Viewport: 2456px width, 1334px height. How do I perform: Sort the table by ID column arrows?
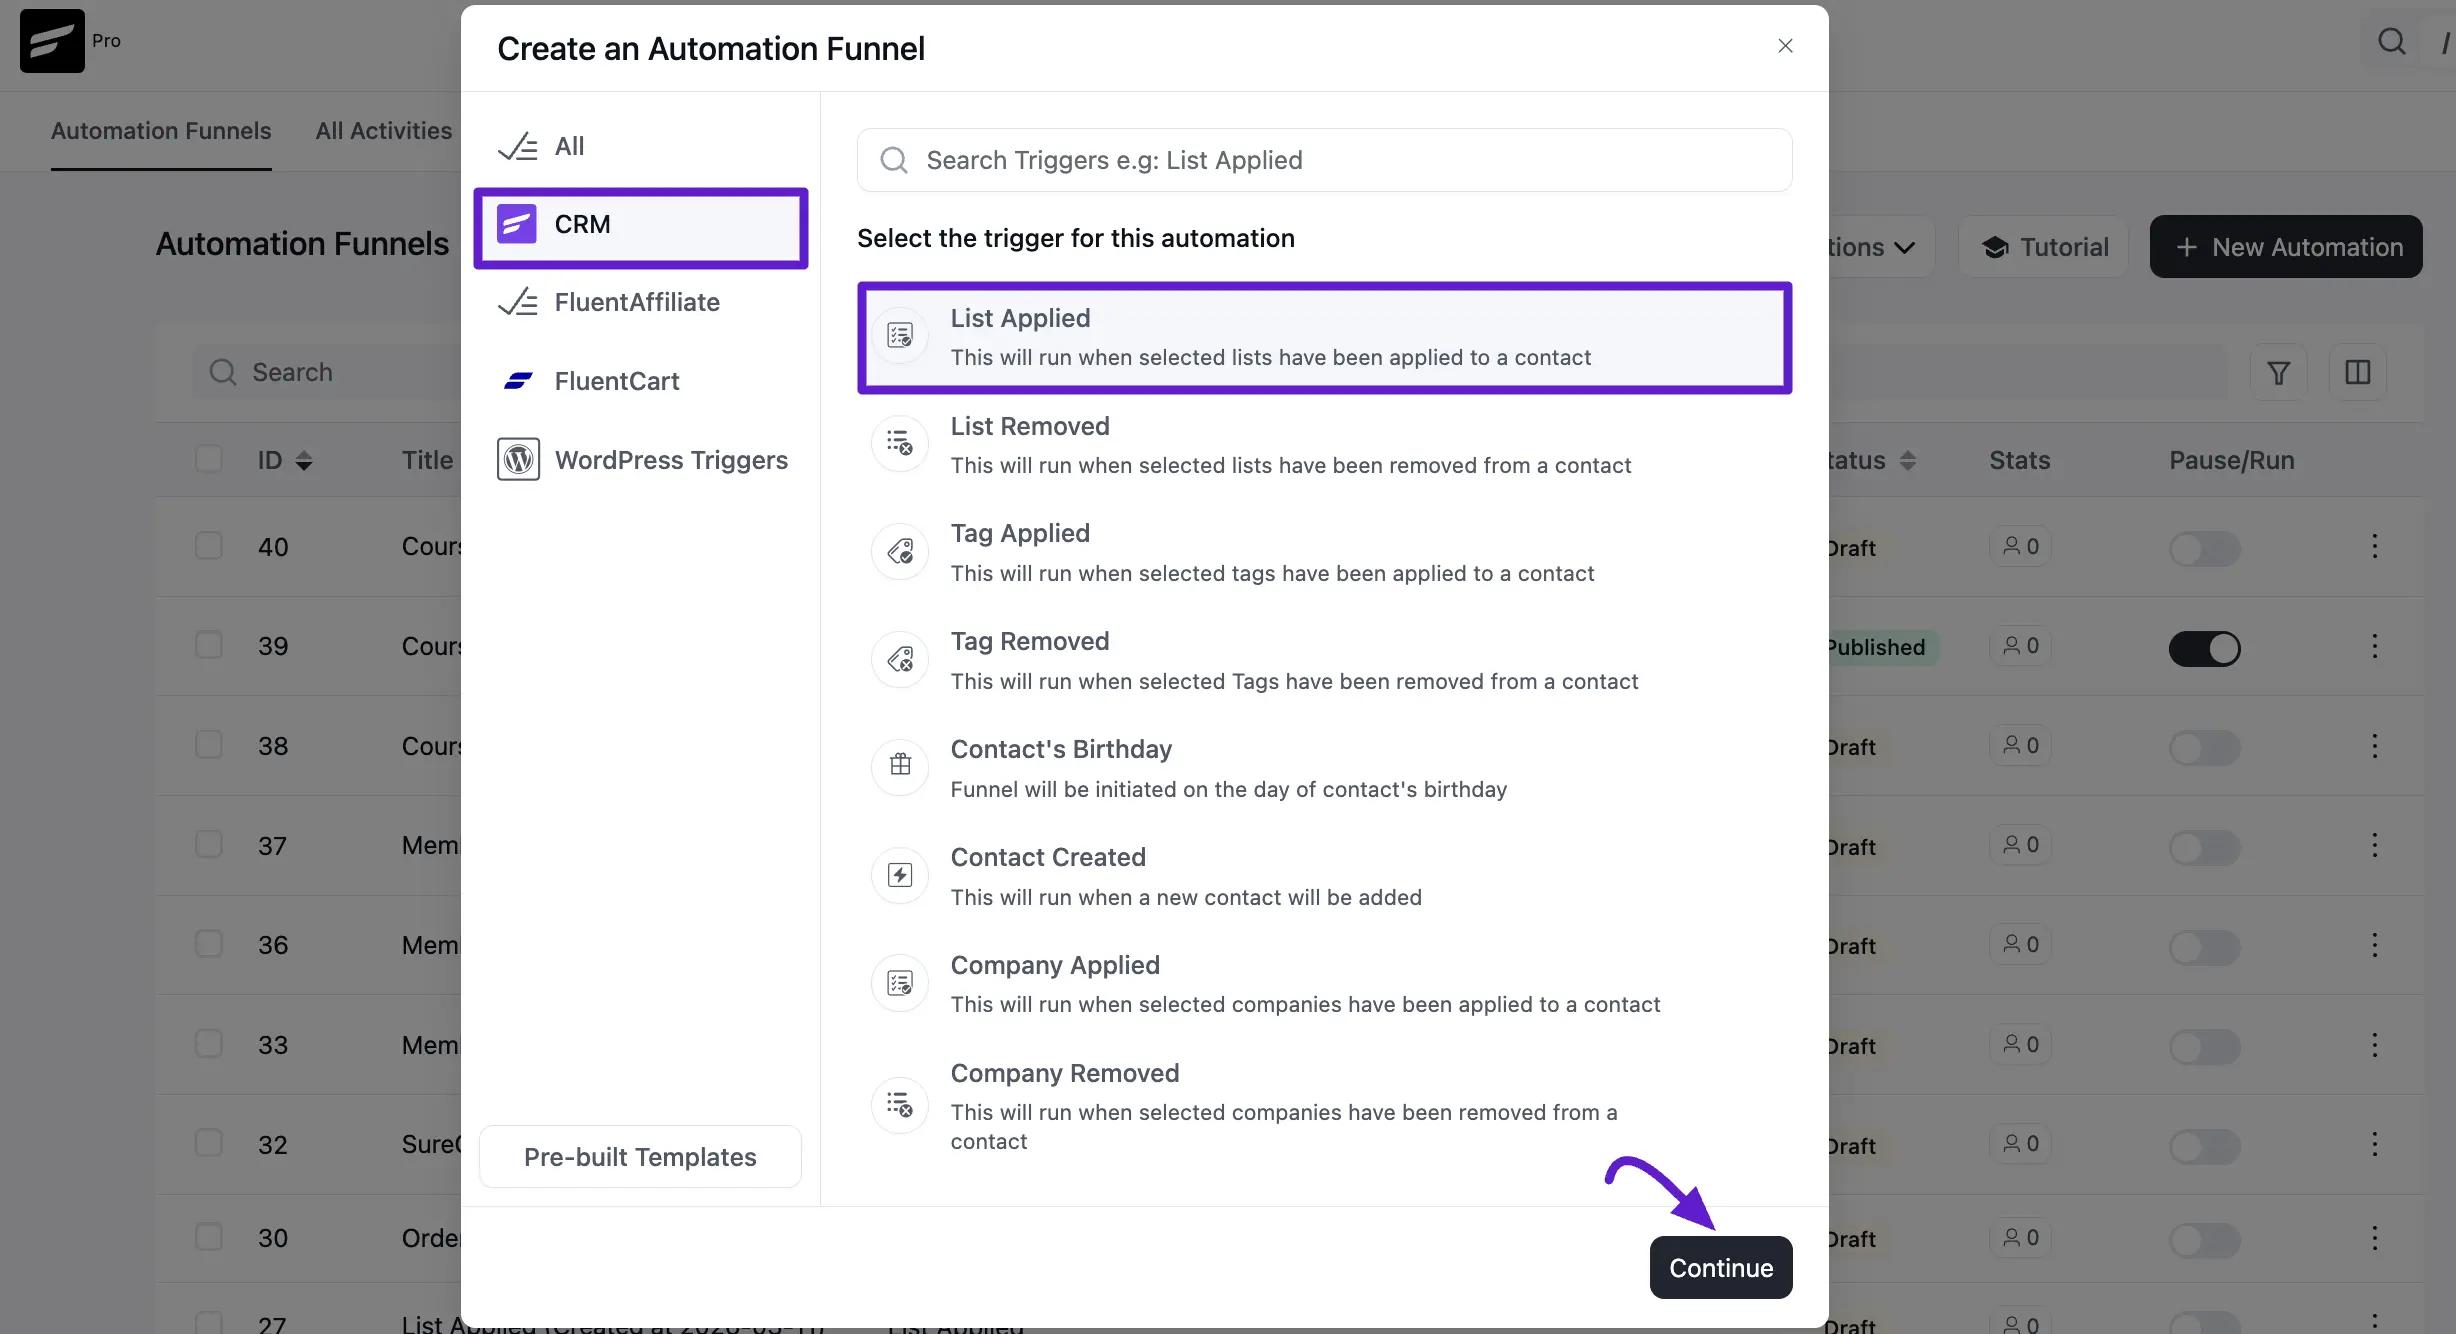[x=304, y=461]
